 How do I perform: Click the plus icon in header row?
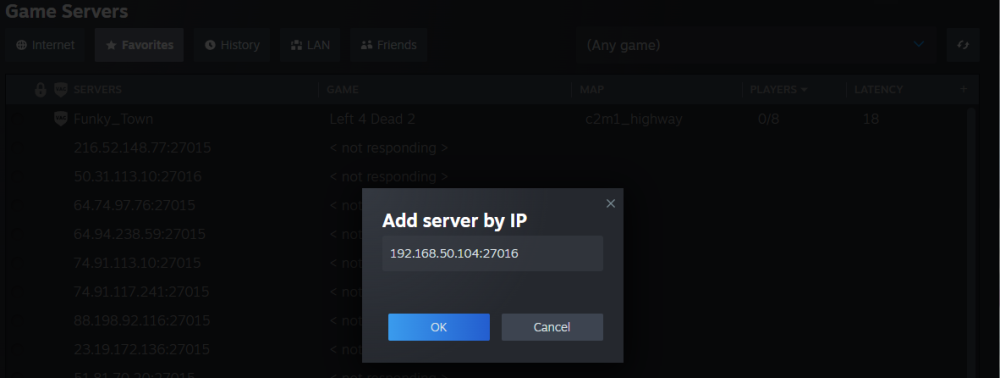(964, 89)
